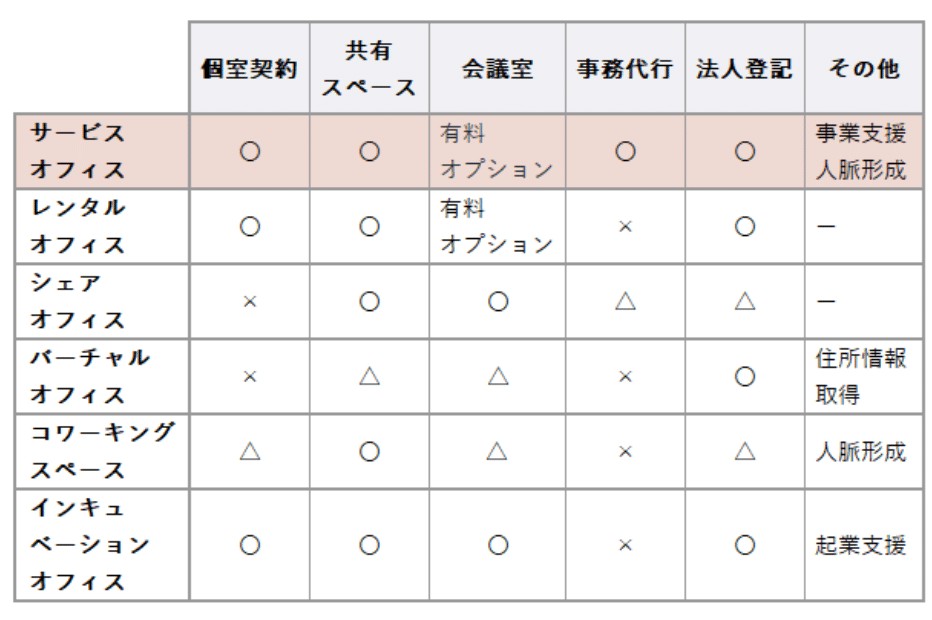
Task: Click the × under 事務代行 for レンタルオフィス
Action: pyautogui.click(x=625, y=226)
